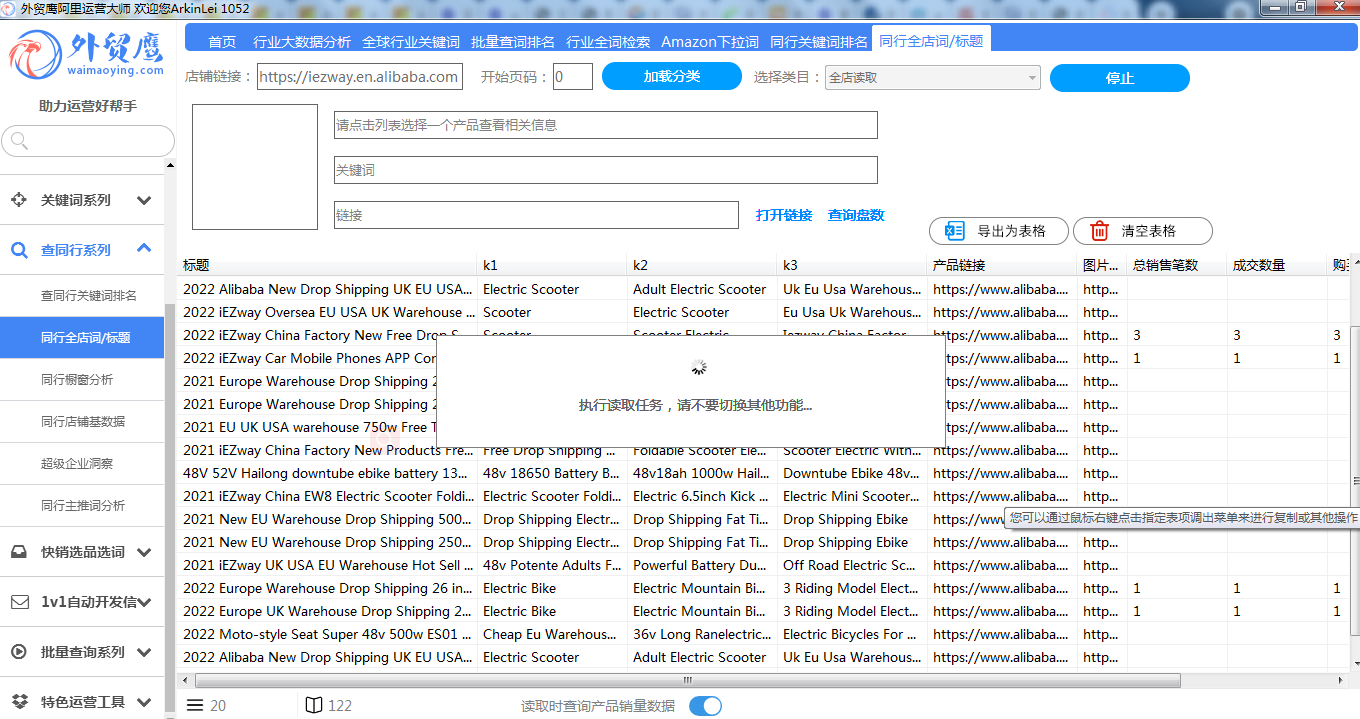Click the 标题 column header
Viewport: 1360px width, 719px height.
(x=328, y=266)
